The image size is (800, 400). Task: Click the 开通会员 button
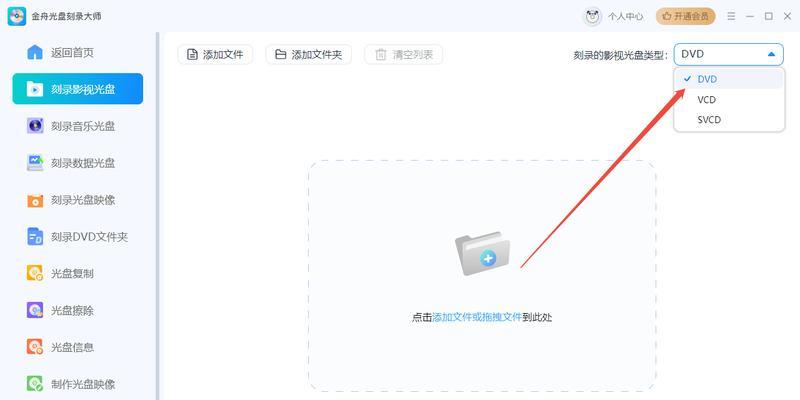[686, 16]
